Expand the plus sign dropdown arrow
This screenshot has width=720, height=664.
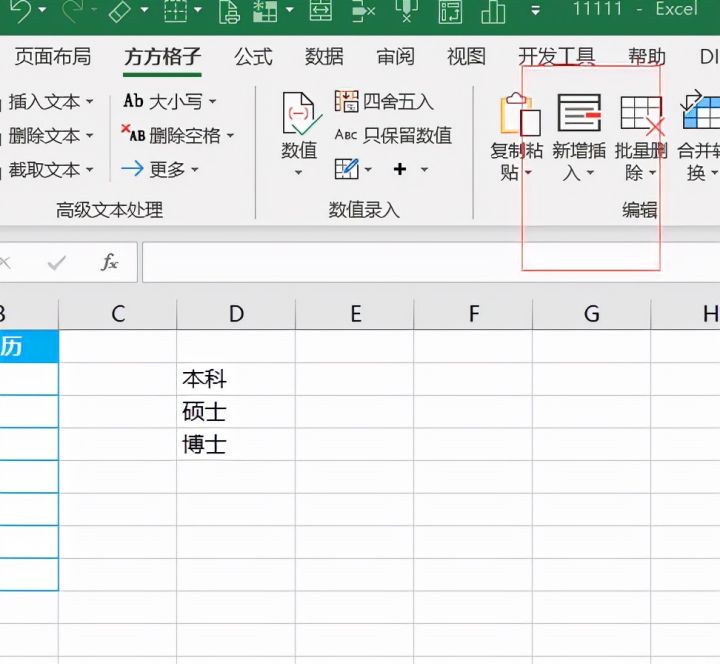[x=424, y=169]
